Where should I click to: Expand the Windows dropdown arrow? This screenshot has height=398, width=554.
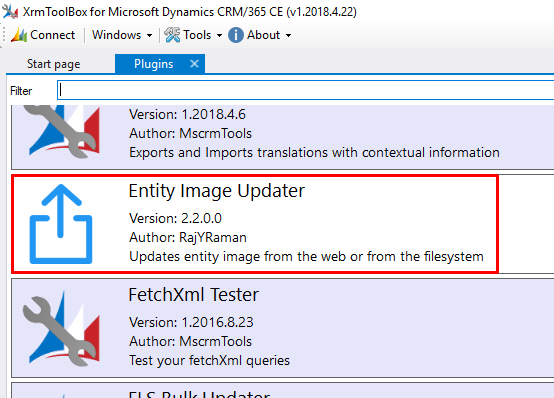coord(149,35)
